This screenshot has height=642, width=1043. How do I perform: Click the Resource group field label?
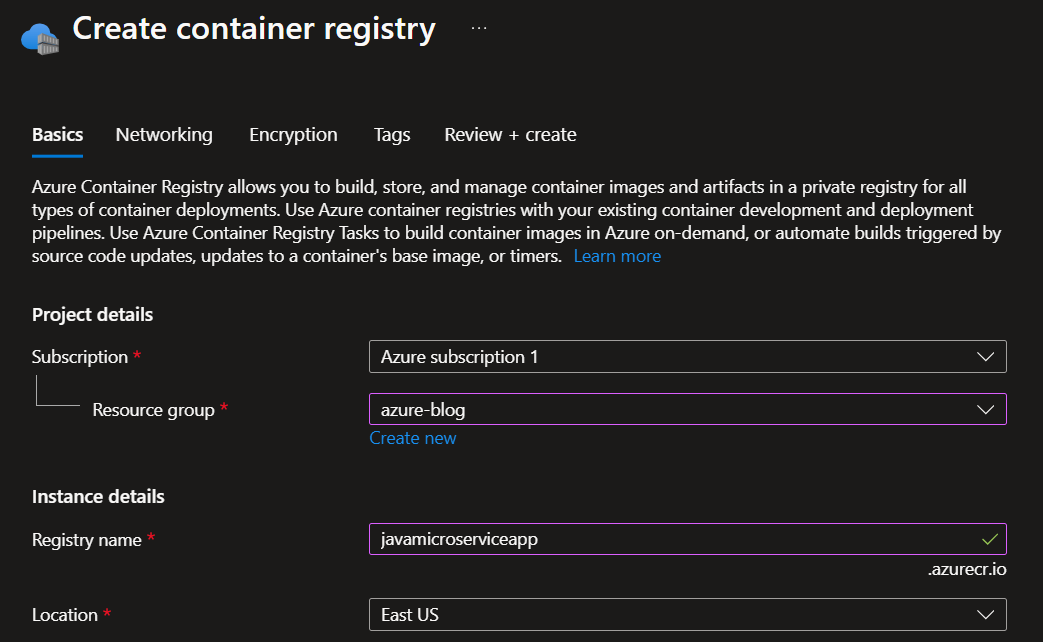(154, 410)
